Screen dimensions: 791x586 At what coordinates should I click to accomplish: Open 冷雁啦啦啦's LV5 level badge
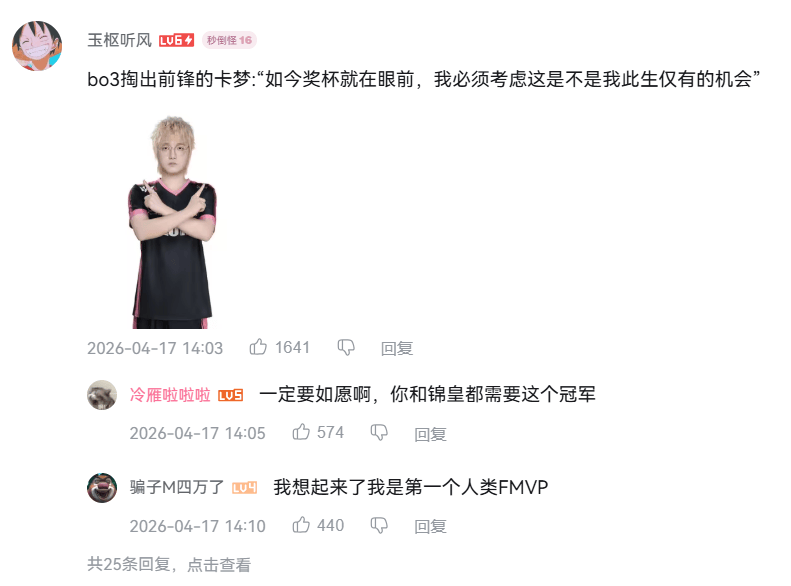231,395
